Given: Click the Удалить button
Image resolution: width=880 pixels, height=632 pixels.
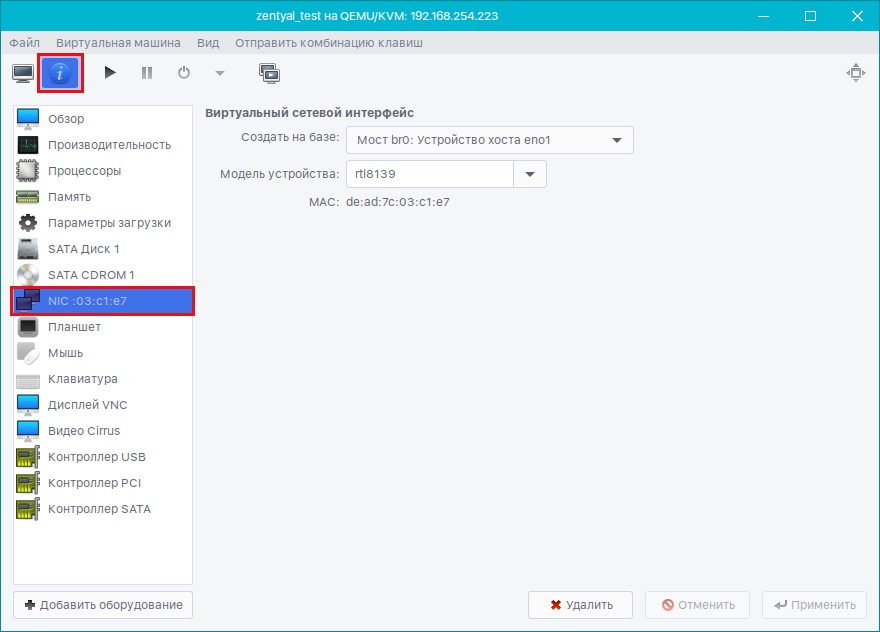Looking at the screenshot, I should pyautogui.click(x=580, y=605).
